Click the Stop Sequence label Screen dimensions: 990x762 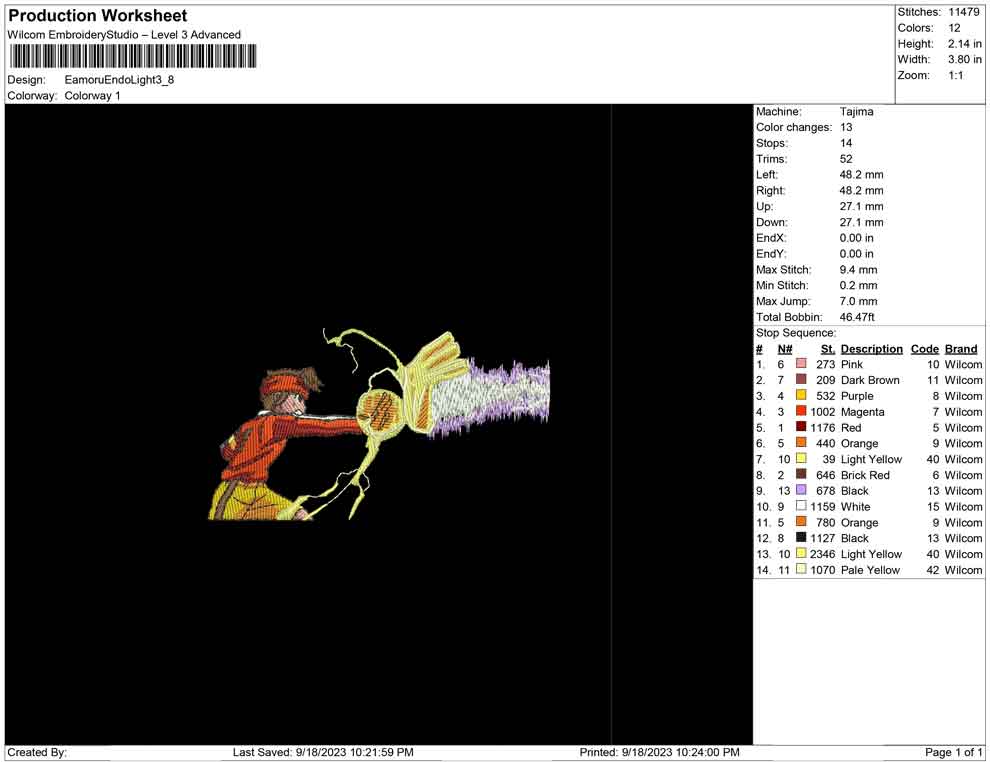click(x=796, y=333)
